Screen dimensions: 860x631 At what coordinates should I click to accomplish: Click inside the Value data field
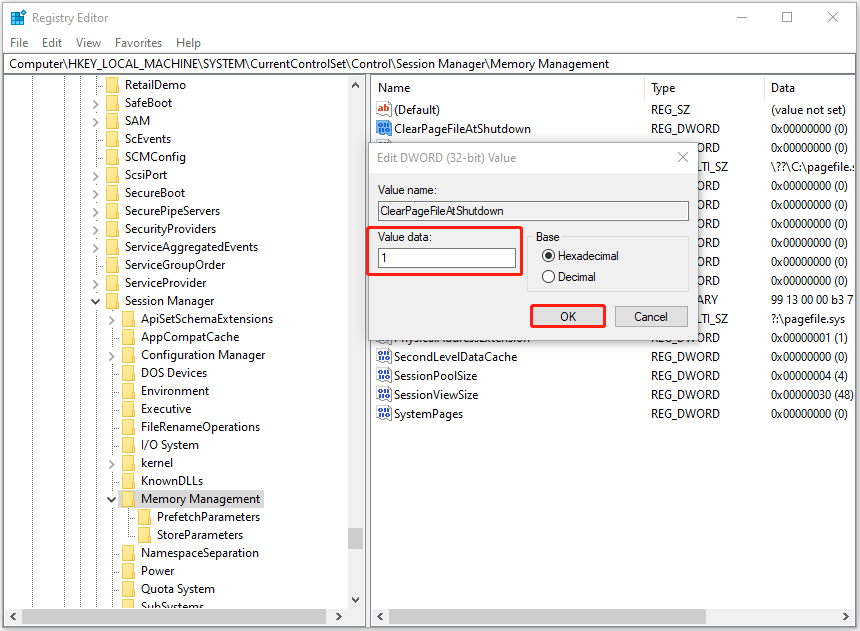pos(443,259)
